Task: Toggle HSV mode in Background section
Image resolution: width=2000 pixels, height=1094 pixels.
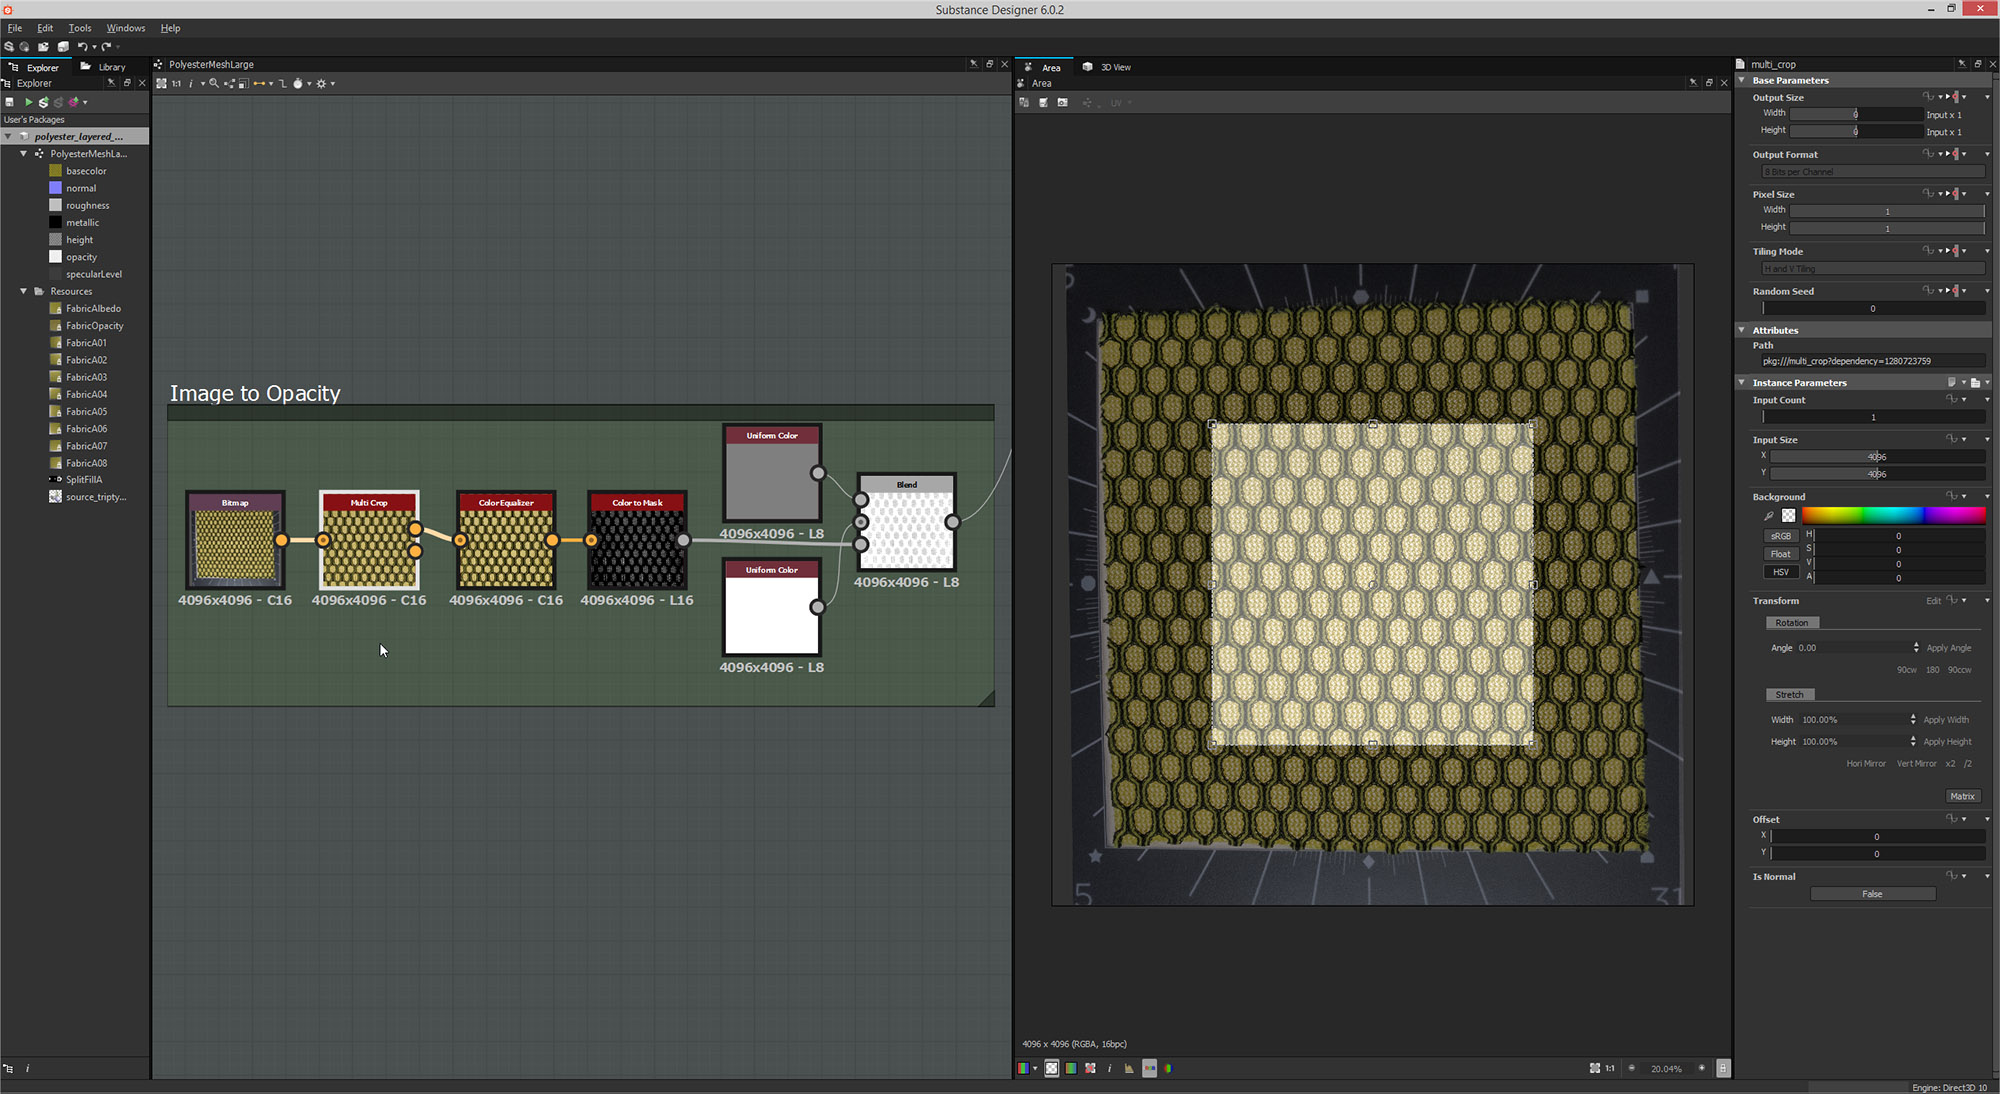Action: click(1782, 571)
